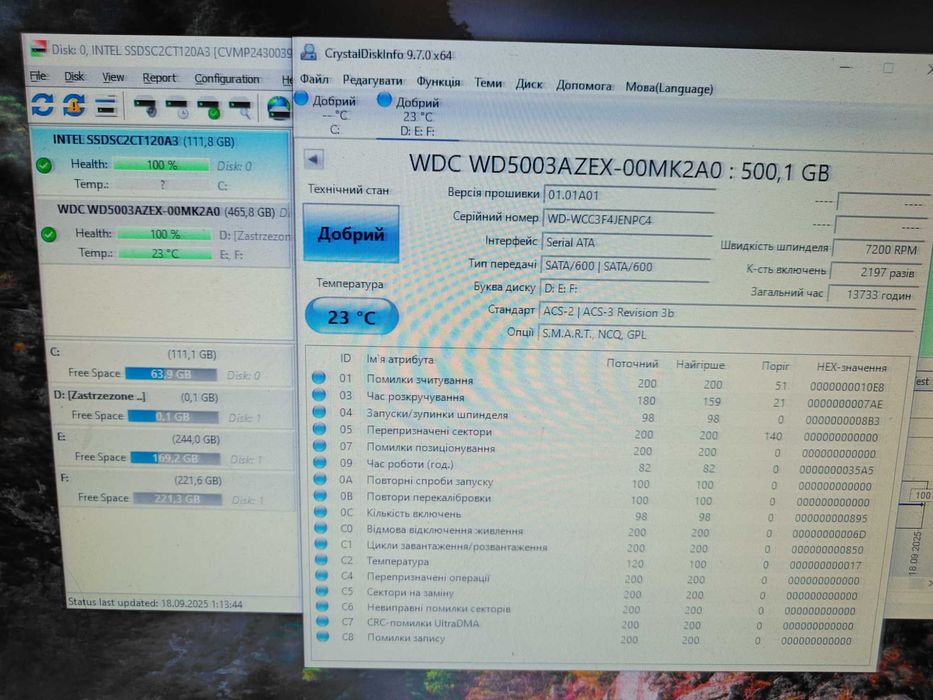933x700 pixels.
Task: Click the green check icon beside INTEL SSD Health
Action: [x=43, y=165]
